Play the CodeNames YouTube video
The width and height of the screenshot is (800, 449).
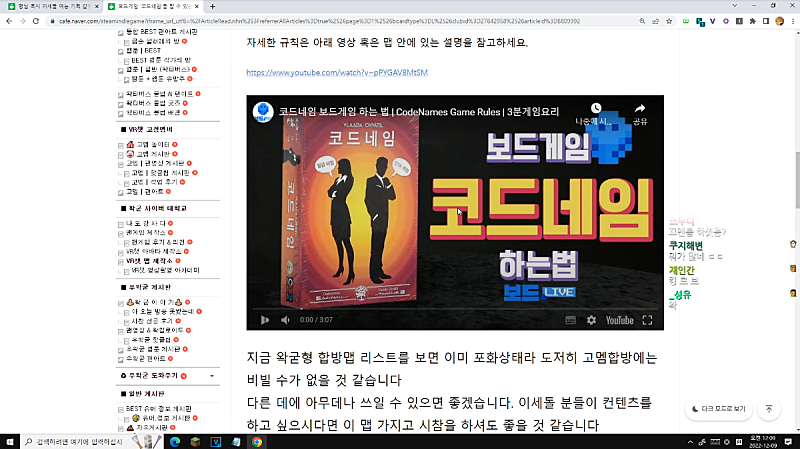[265, 320]
